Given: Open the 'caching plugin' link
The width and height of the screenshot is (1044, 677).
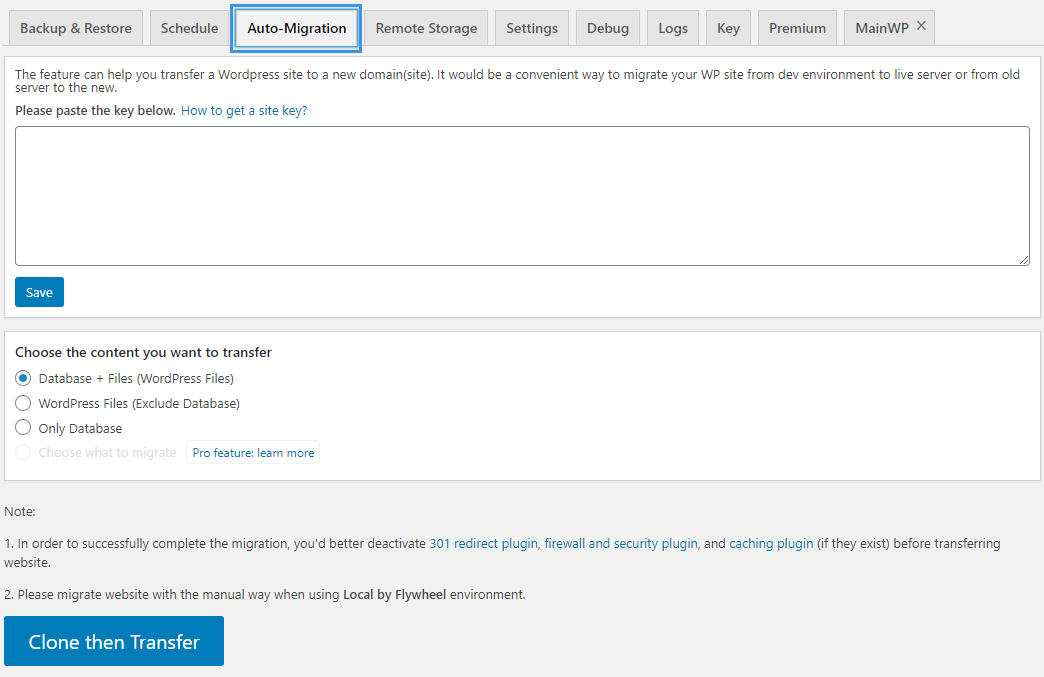Looking at the screenshot, I should click(x=771, y=543).
